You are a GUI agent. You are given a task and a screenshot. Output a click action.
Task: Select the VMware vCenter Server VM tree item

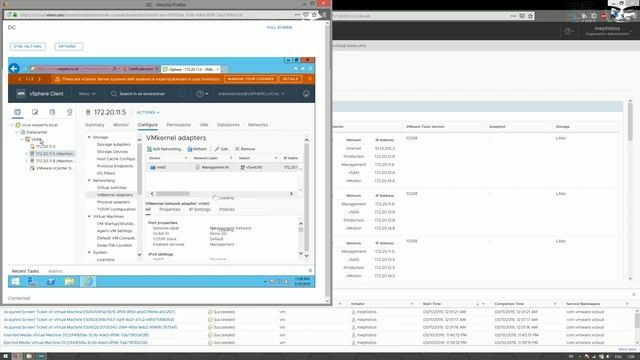[x=51, y=168]
